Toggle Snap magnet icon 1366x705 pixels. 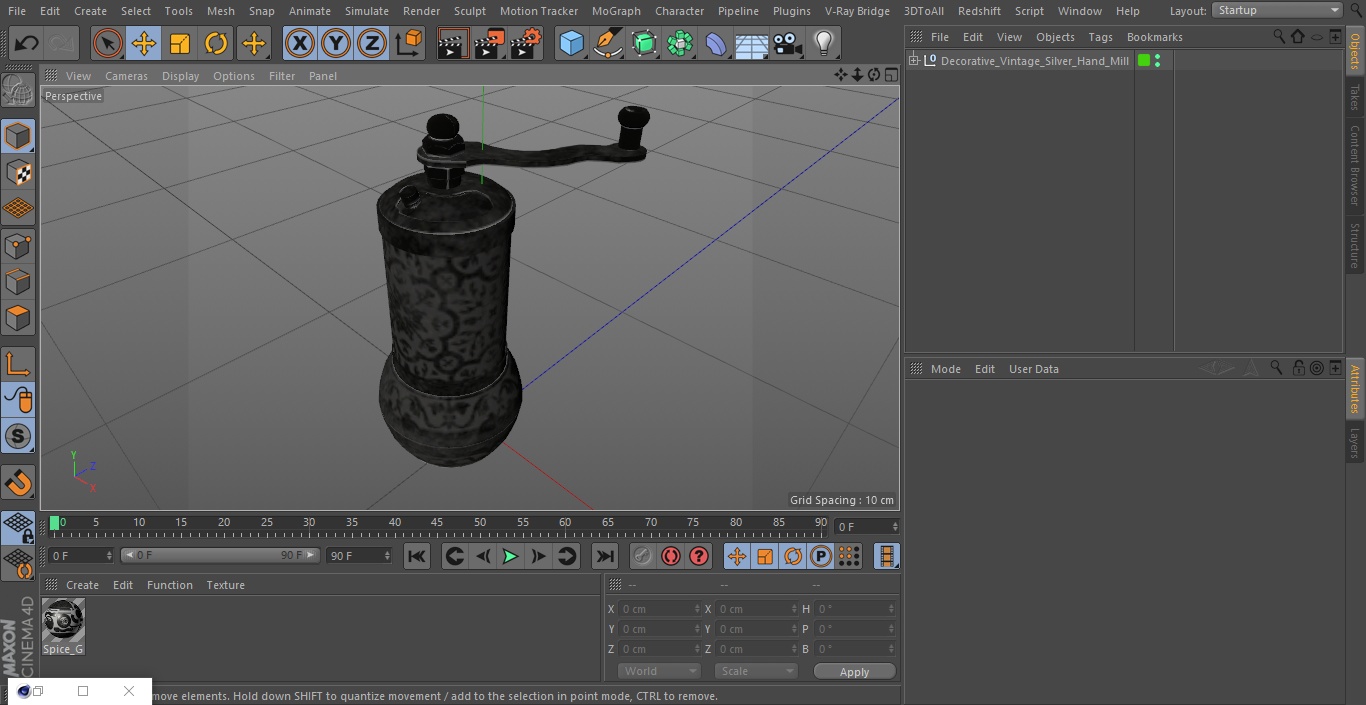tap(18, 483)
